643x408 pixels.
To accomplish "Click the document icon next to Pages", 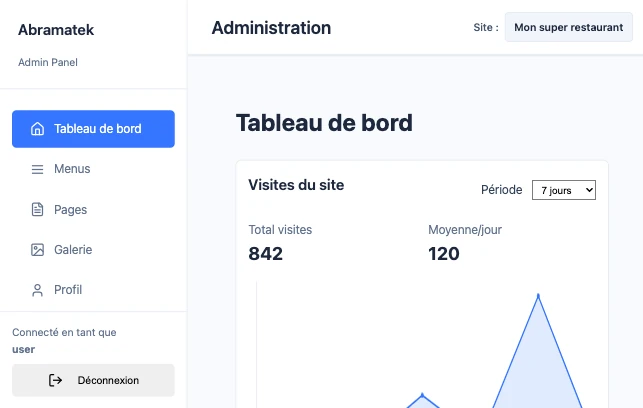I will pyautogui.click(x=38, y=210).
